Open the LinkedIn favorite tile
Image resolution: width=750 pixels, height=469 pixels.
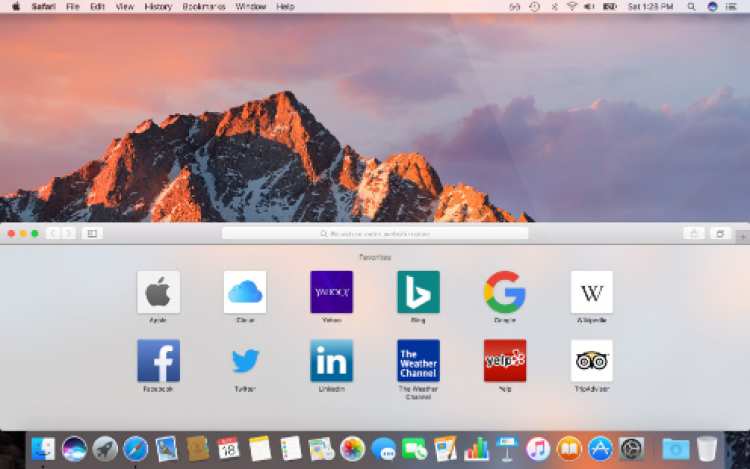pyautogui.click(x=331, y=361)
